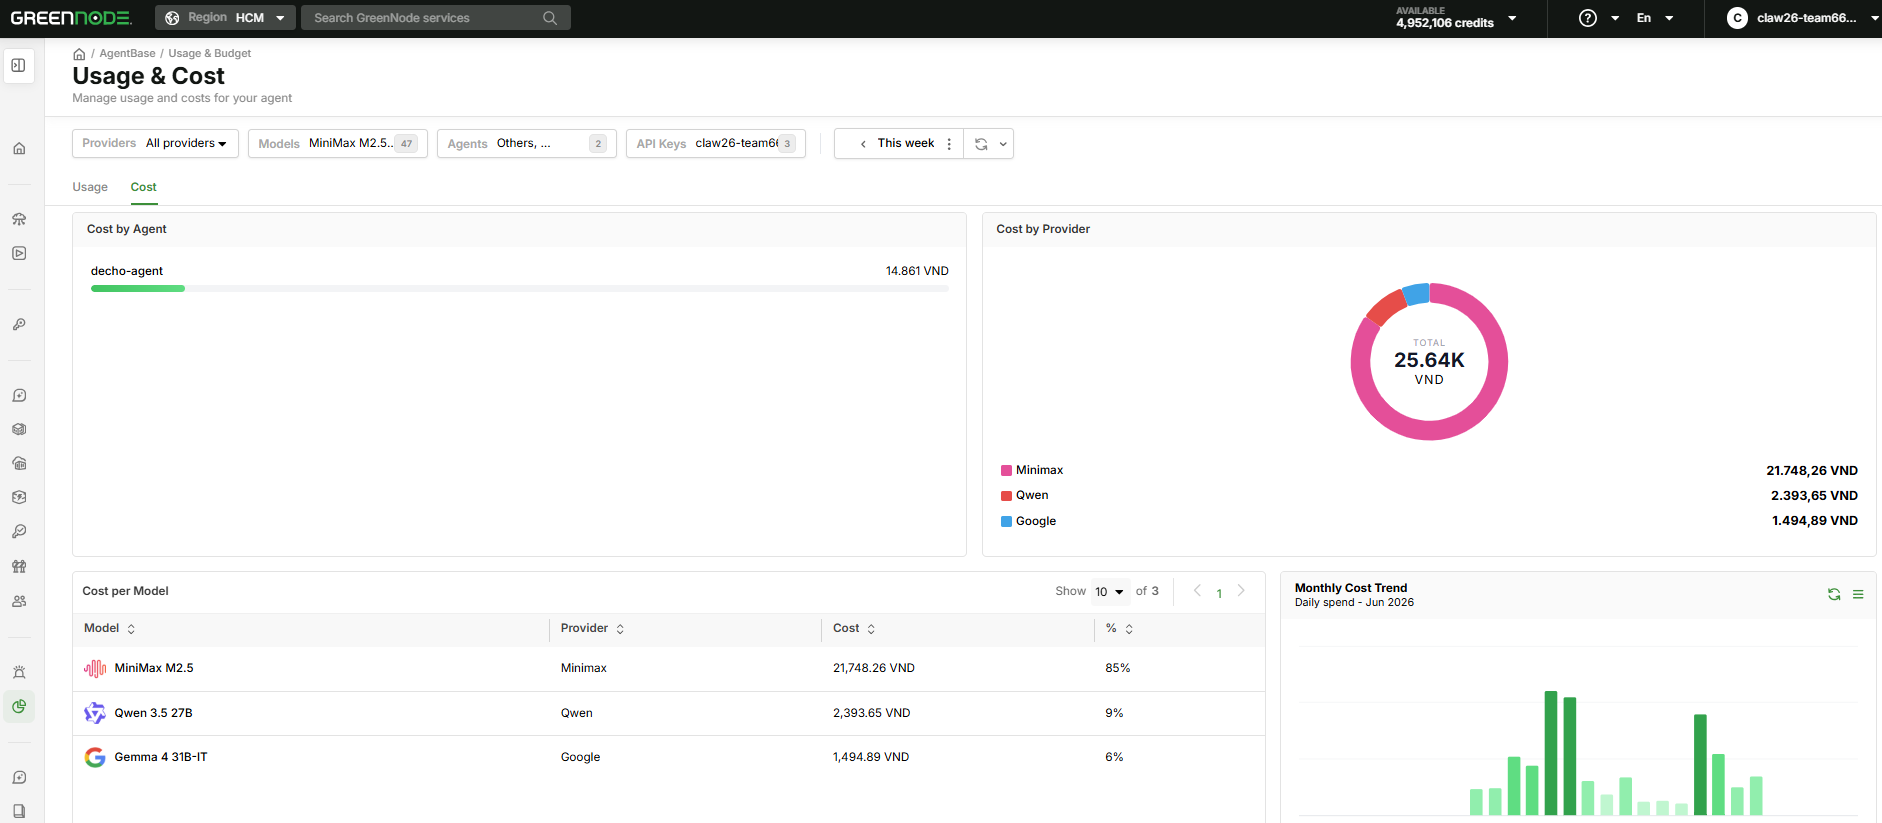1882x823 pixels.
Task: Open the Monthly Cost Trend hamburger menu
Action: click(x=1858, y=594)
